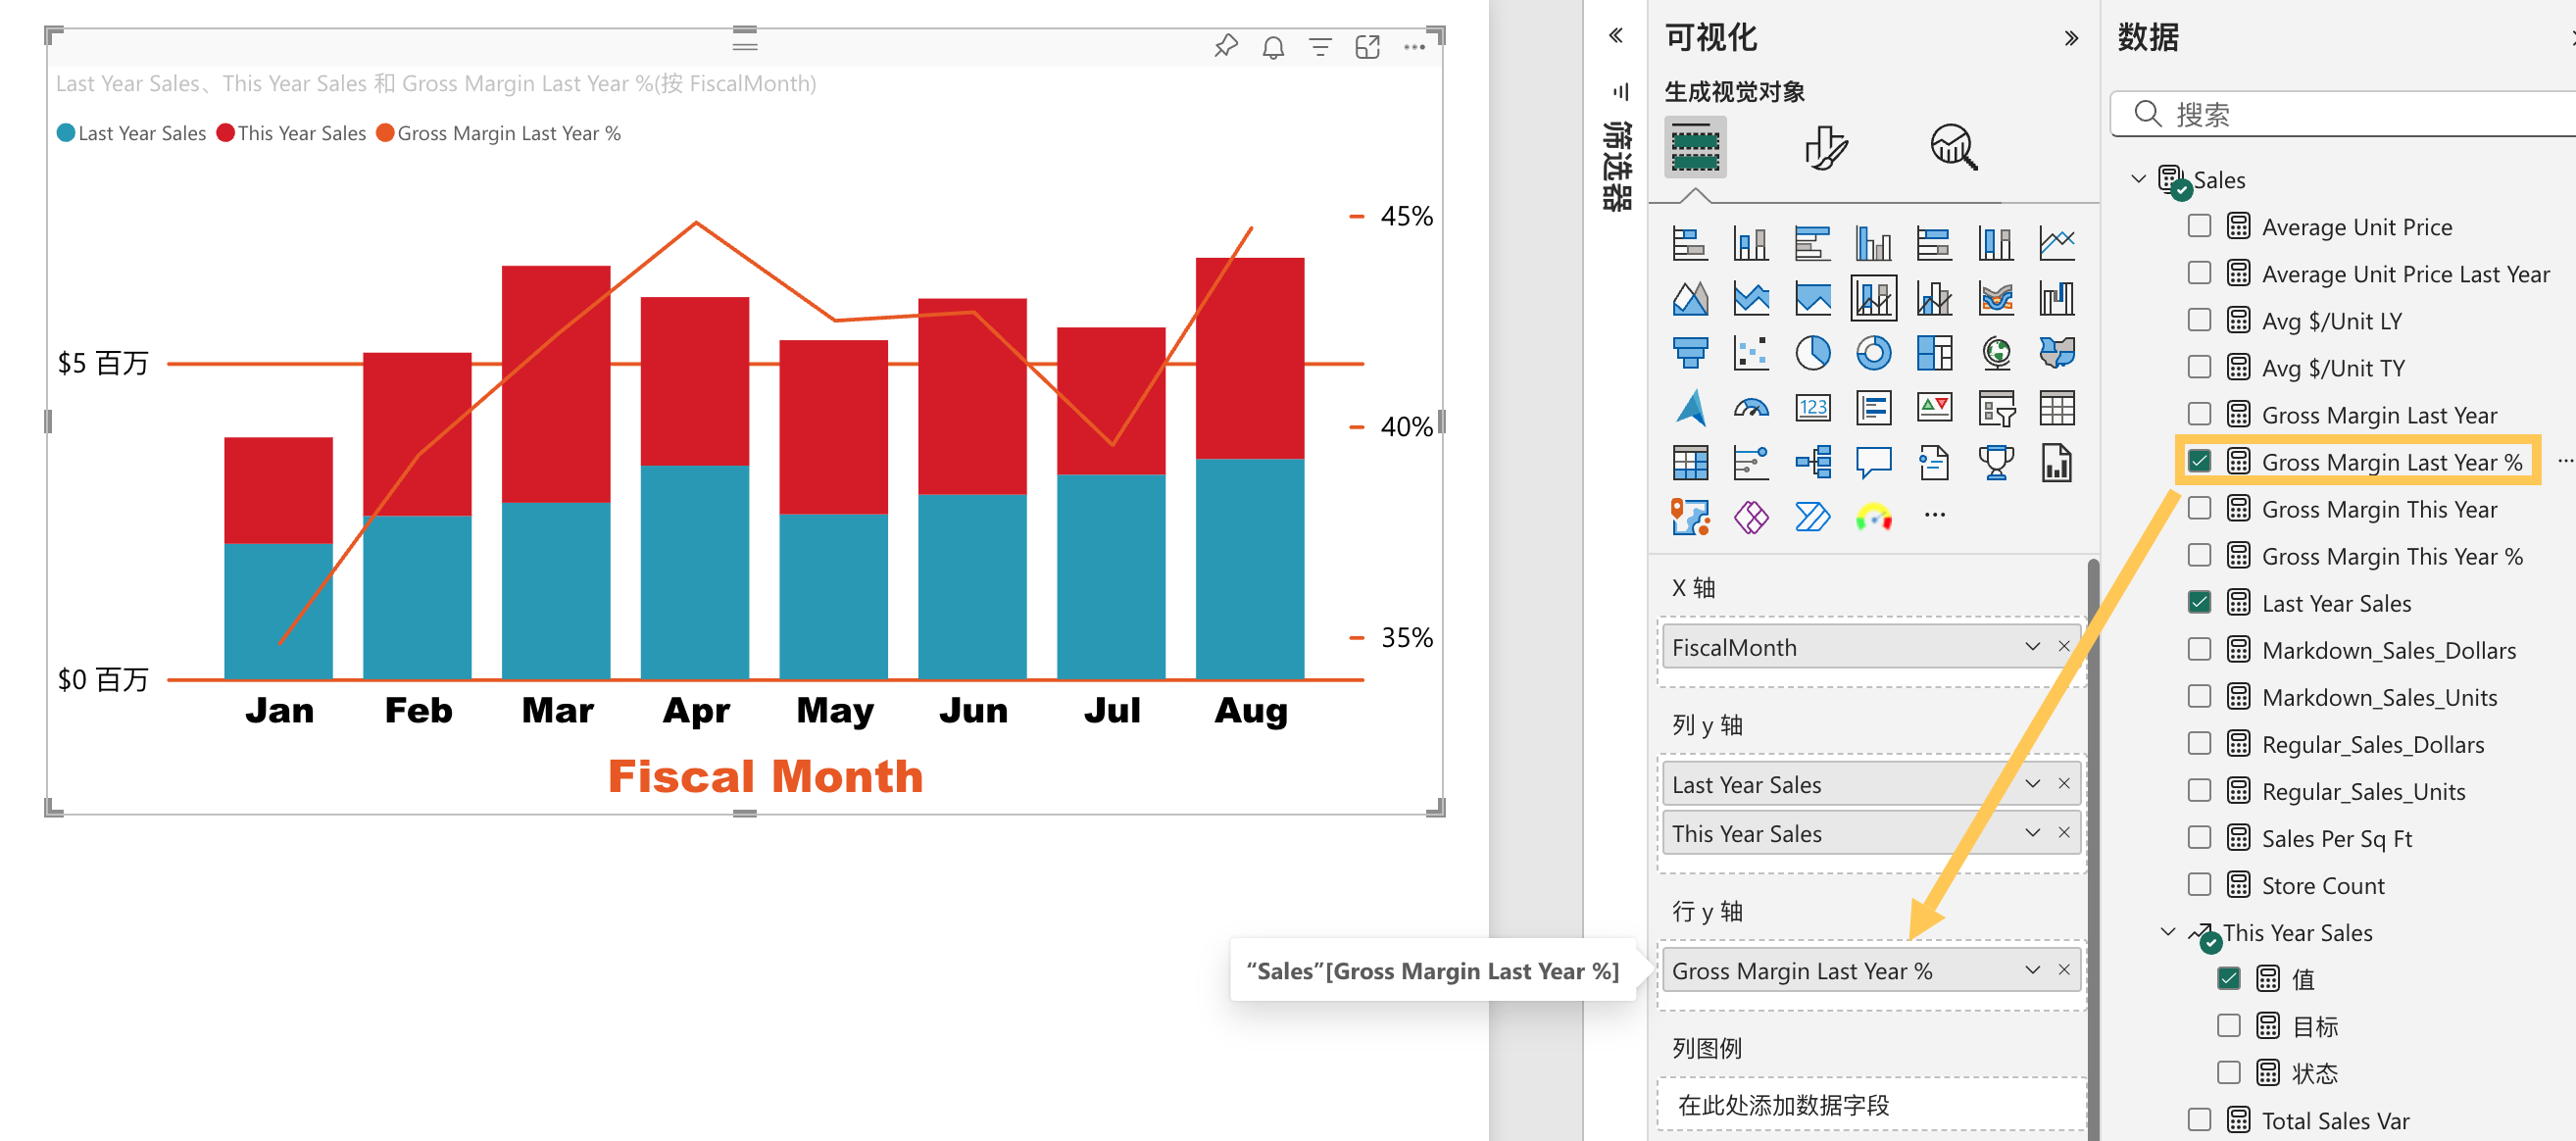The width and height of the screenshot is (2576, 1141).
Task: Open Gross Margin Last Year % well dropdown
Action: point(2032,970)
